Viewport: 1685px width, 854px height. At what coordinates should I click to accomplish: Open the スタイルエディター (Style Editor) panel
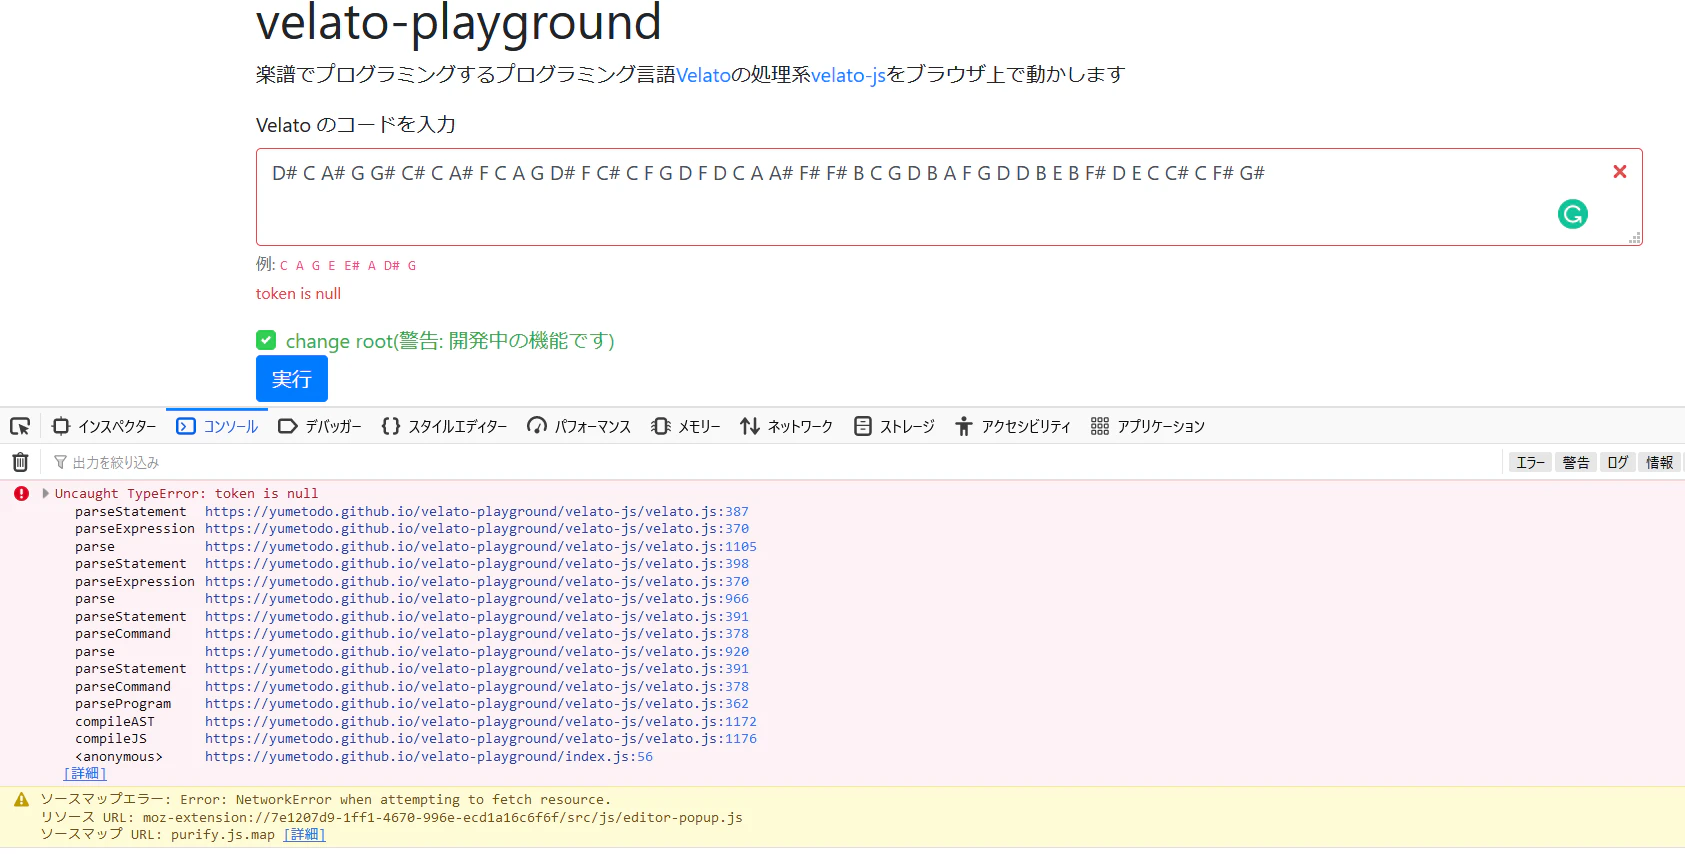coord(444,426)
